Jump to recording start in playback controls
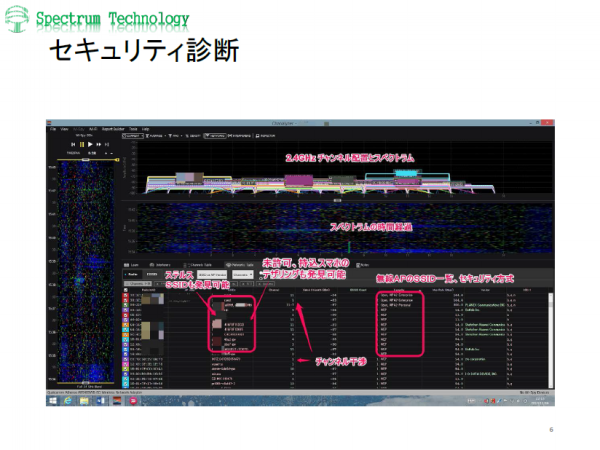The width and height of the screenshot is (600, 450). coord(73,145)
